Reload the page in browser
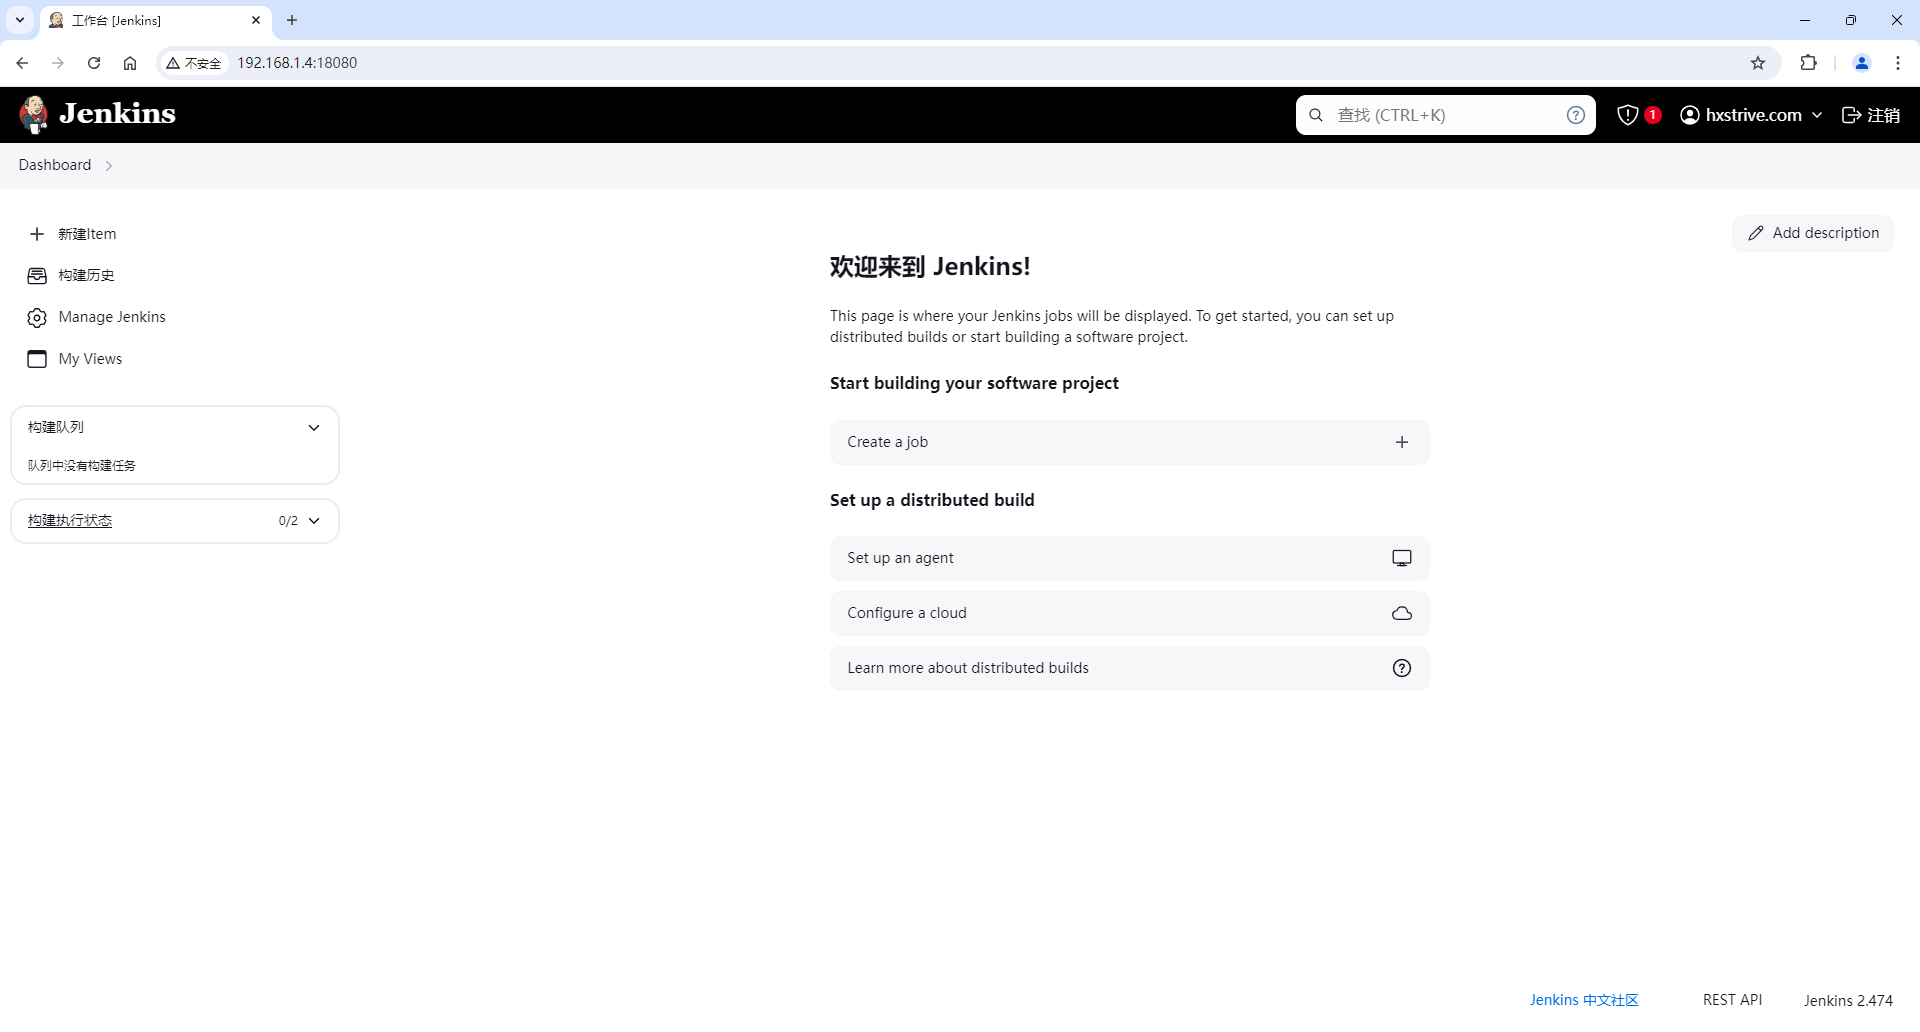This screenshot has height=1032, width=1920. click(x=94, y=63)
